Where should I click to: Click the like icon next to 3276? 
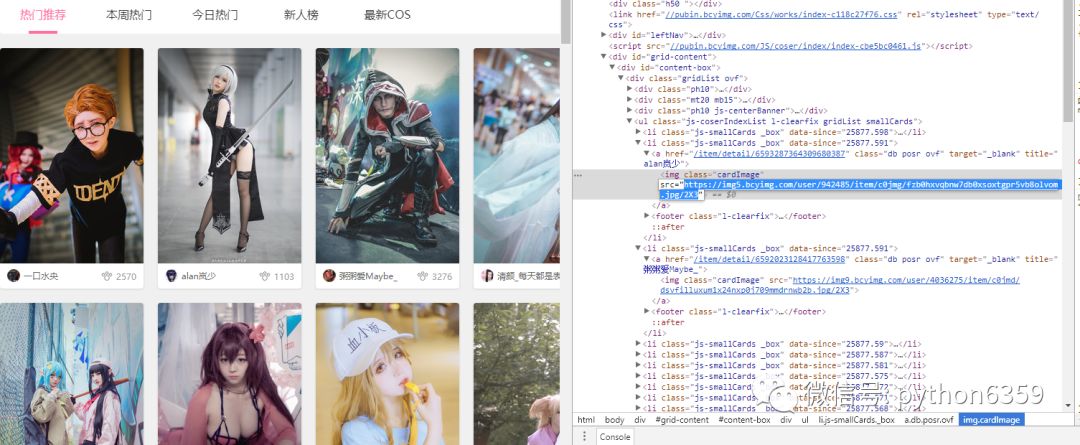422,276
